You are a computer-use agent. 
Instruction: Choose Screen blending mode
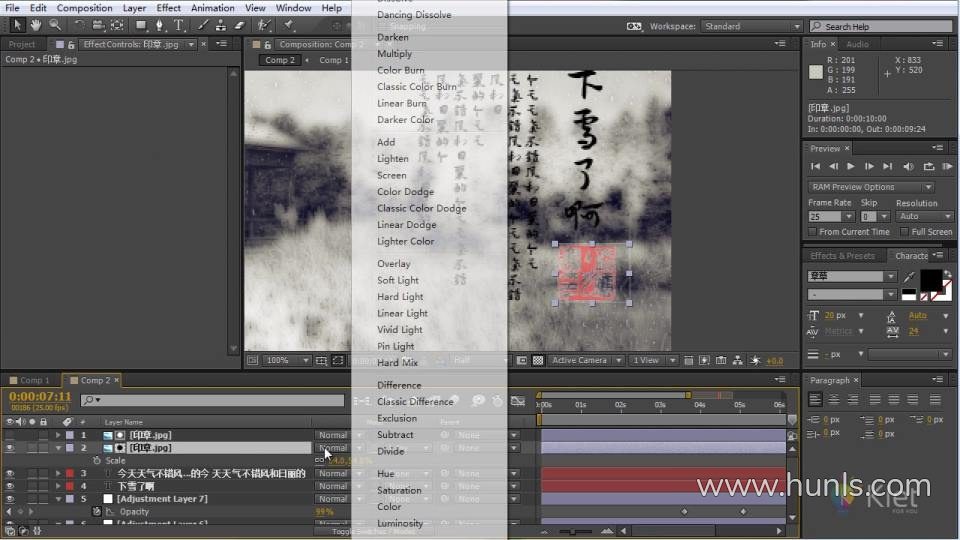[x=391, y=175]
